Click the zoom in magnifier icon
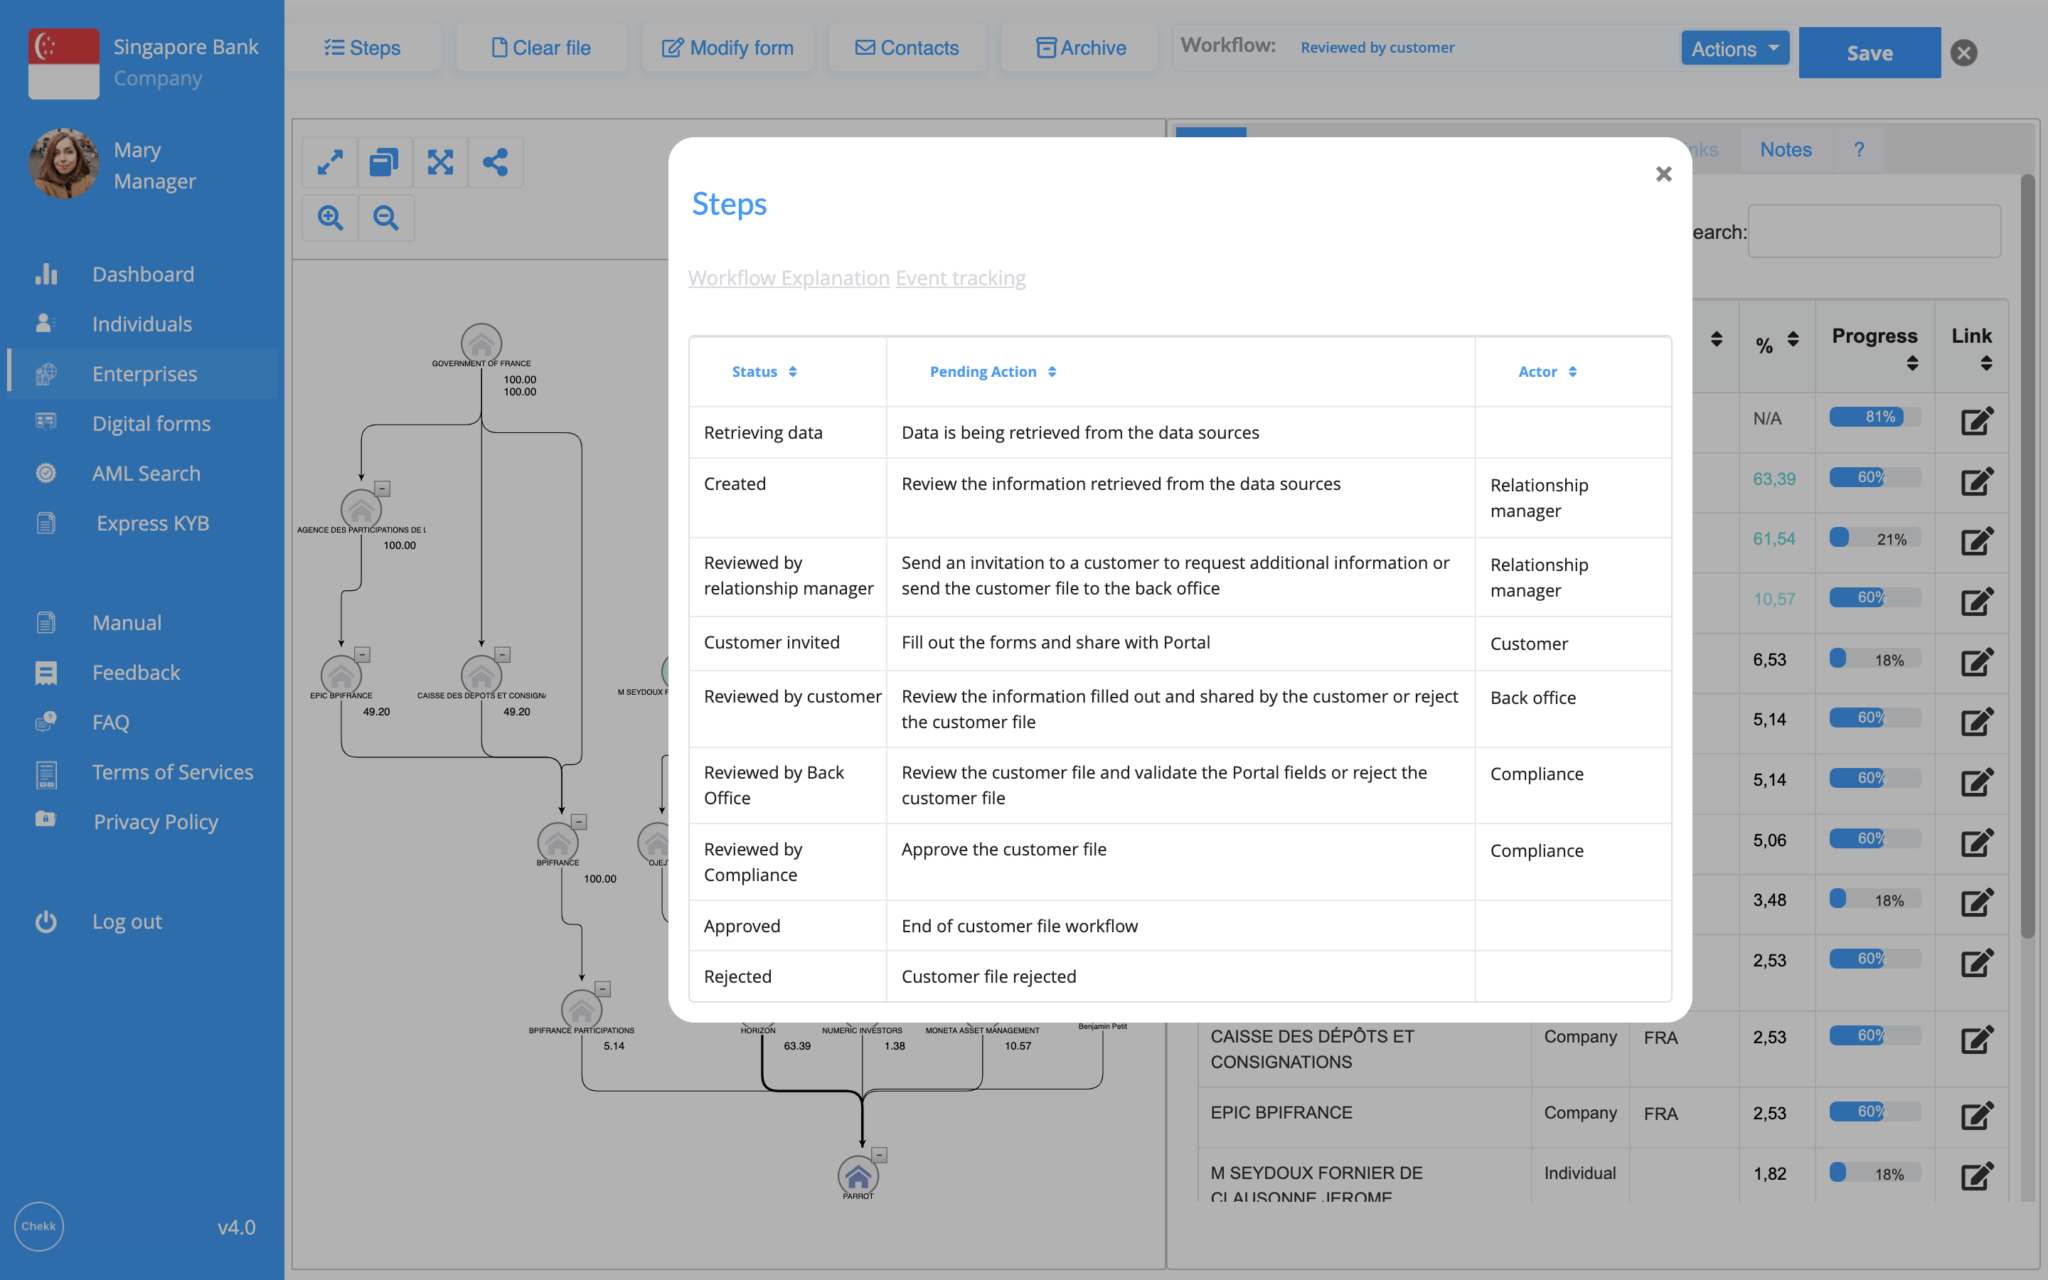Image resolution: width=2048 pixels, height=1280 pixels. (330, 217)
